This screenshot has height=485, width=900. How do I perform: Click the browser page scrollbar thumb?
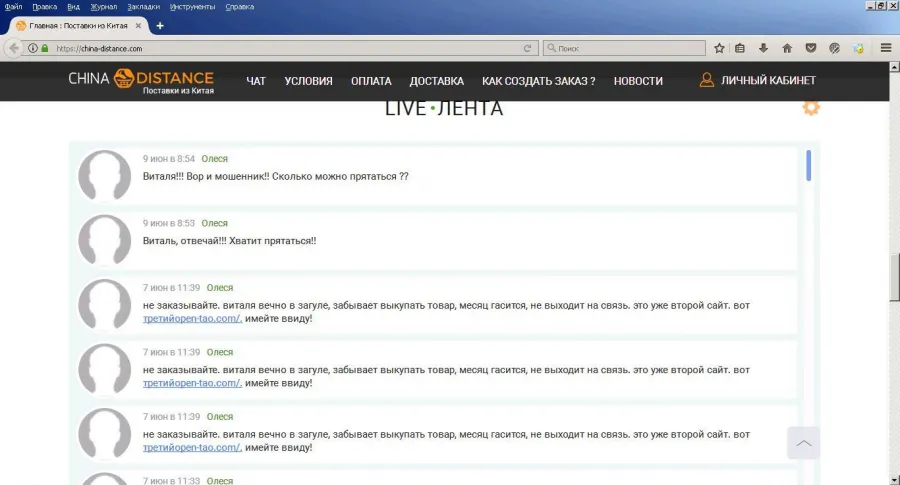894,277
